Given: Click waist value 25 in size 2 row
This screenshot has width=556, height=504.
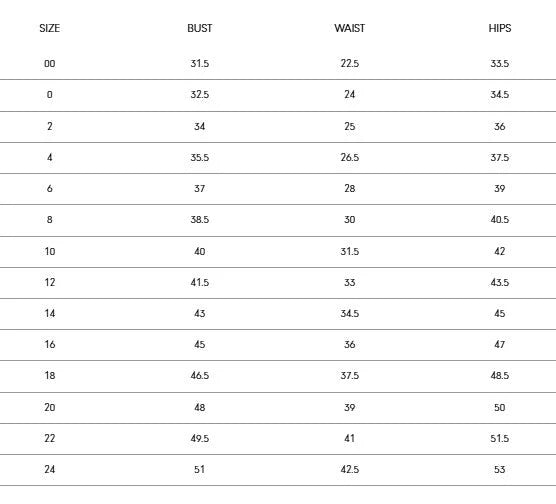Looking at the screenshot, I should (350, 126).
